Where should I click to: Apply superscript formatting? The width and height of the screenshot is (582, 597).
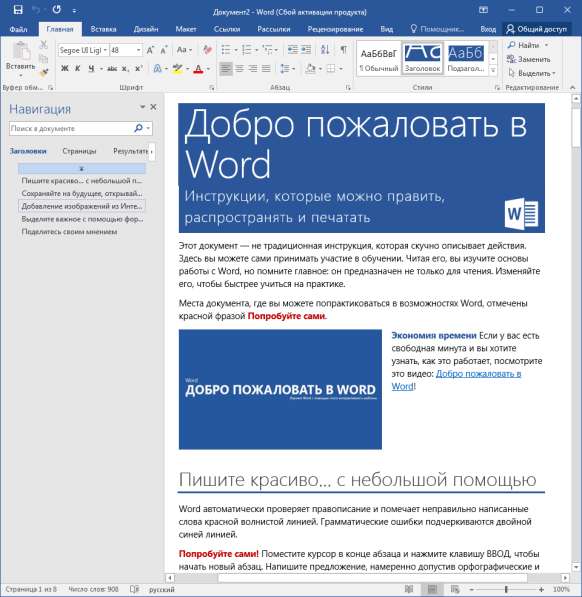coord(139,69)
